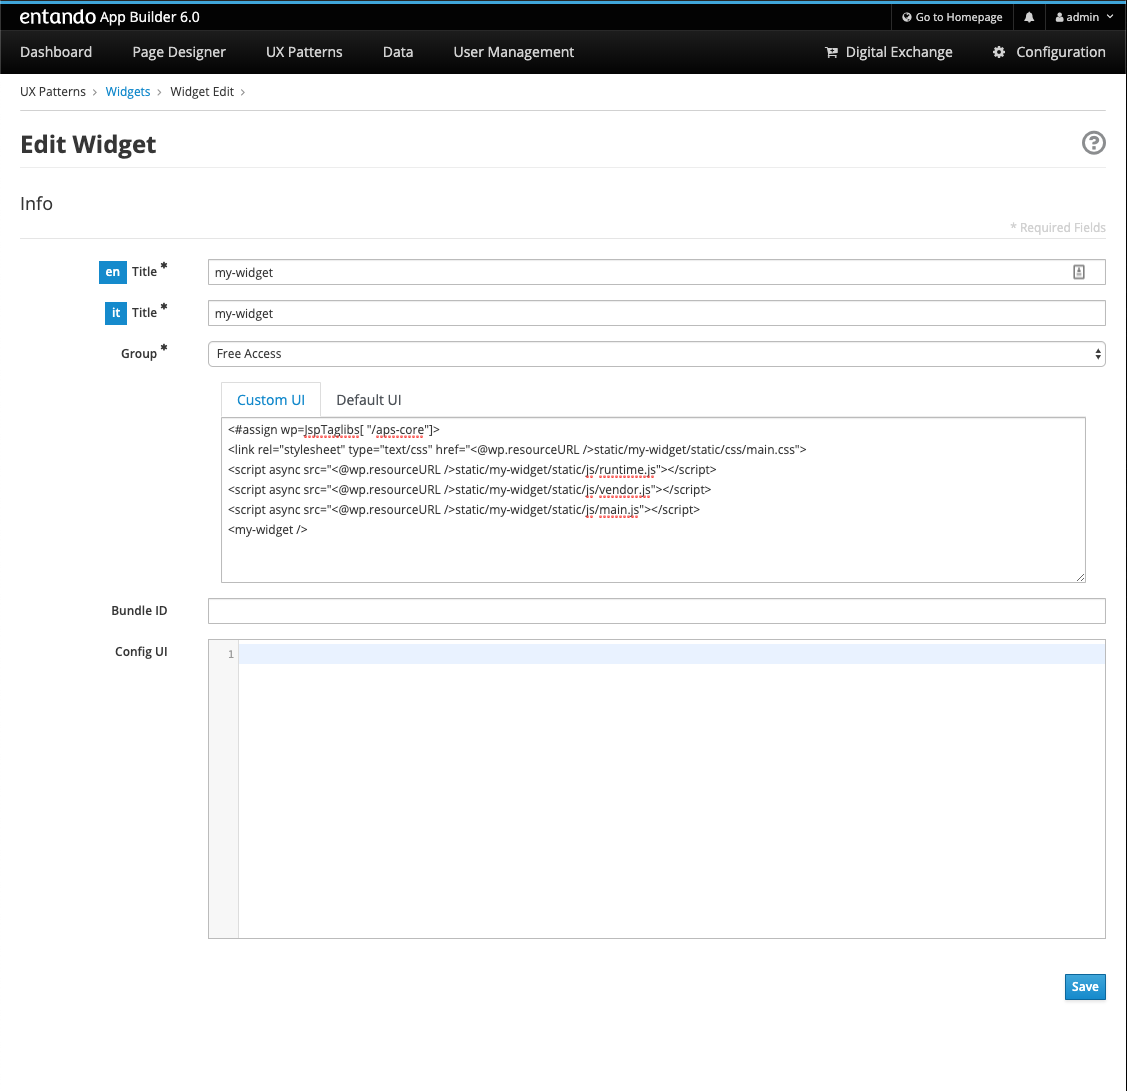This screenshot has width=1127, height=1091.
Task: Open the UX Patterns navigation menu
Action: (304, 52)
